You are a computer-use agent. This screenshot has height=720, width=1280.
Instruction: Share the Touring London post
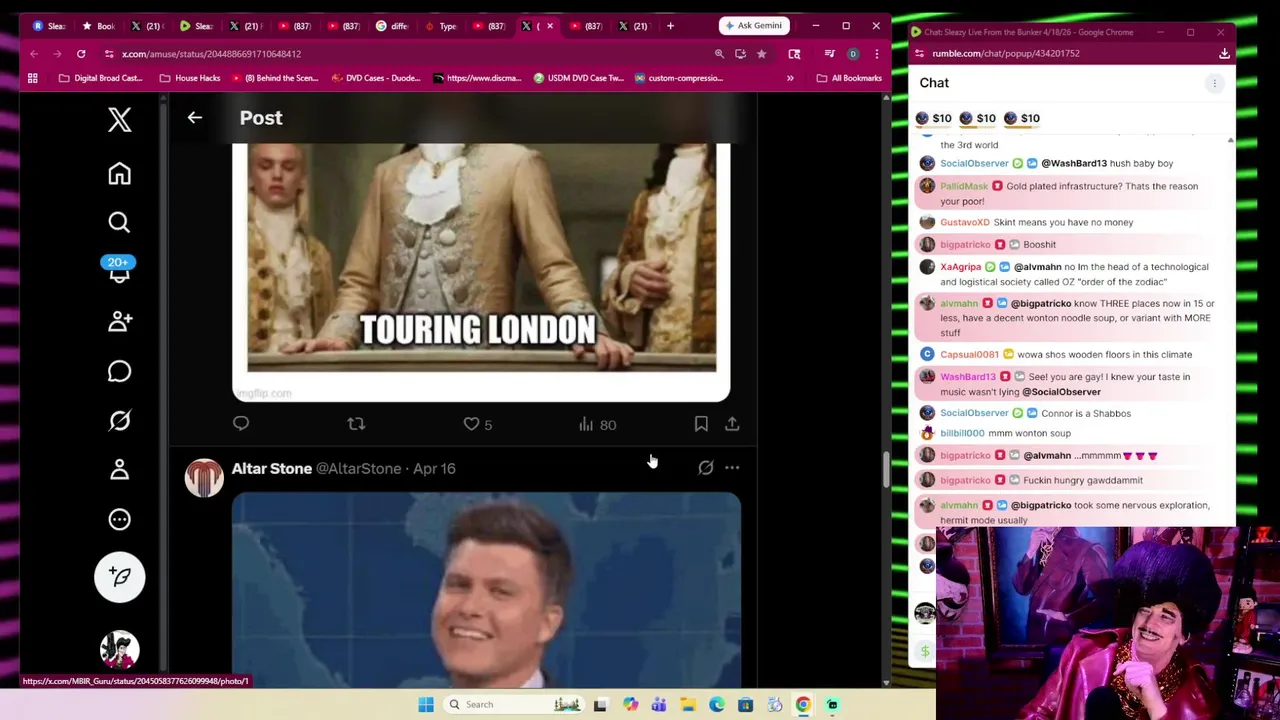(732, 424)
